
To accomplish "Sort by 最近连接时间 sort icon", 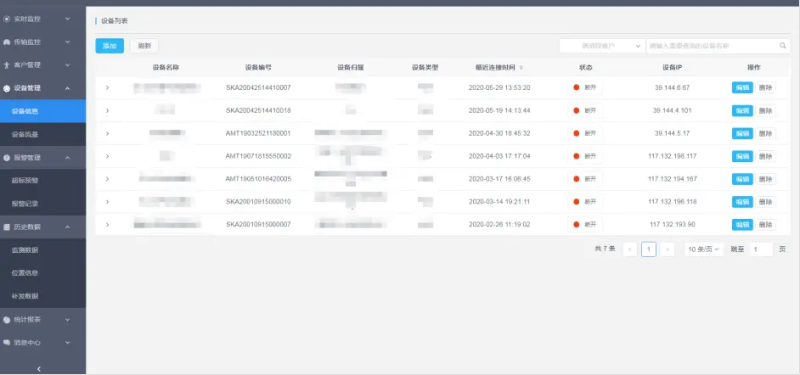I will (x=521, y=68).
